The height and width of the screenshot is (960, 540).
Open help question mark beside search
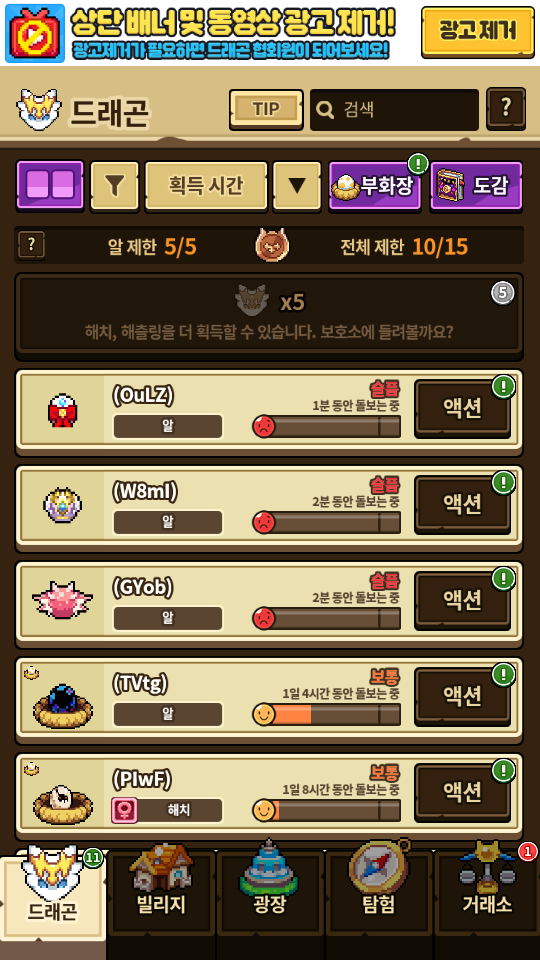point(506,108)
